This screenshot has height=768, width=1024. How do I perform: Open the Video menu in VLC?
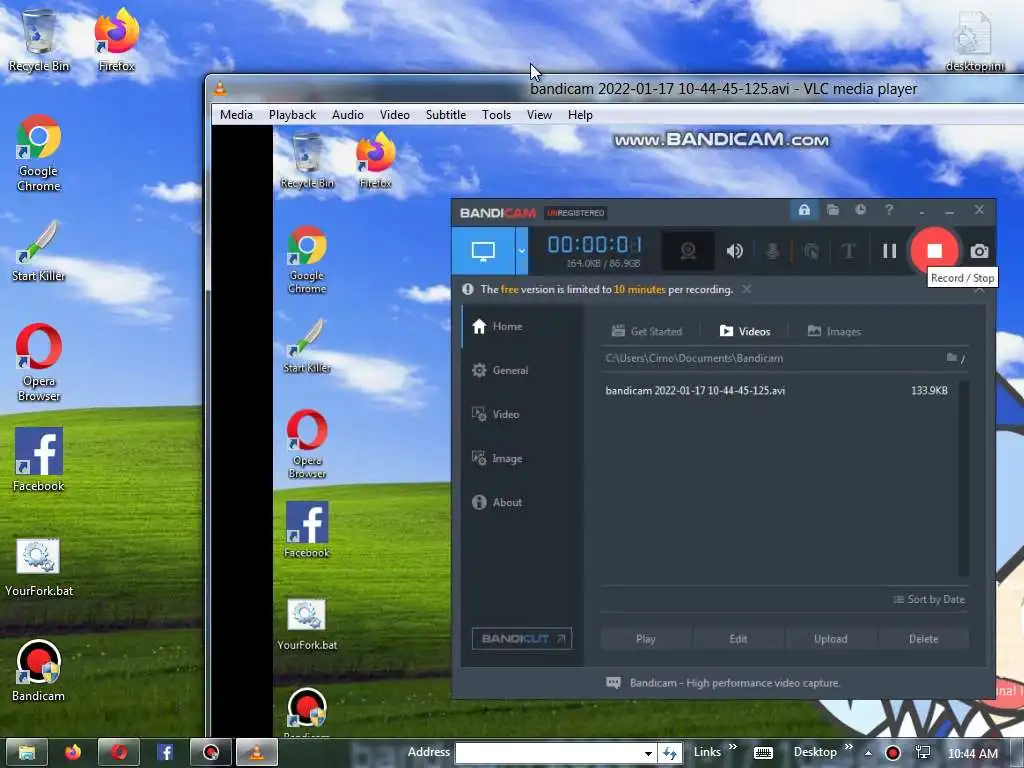[394, 115]
